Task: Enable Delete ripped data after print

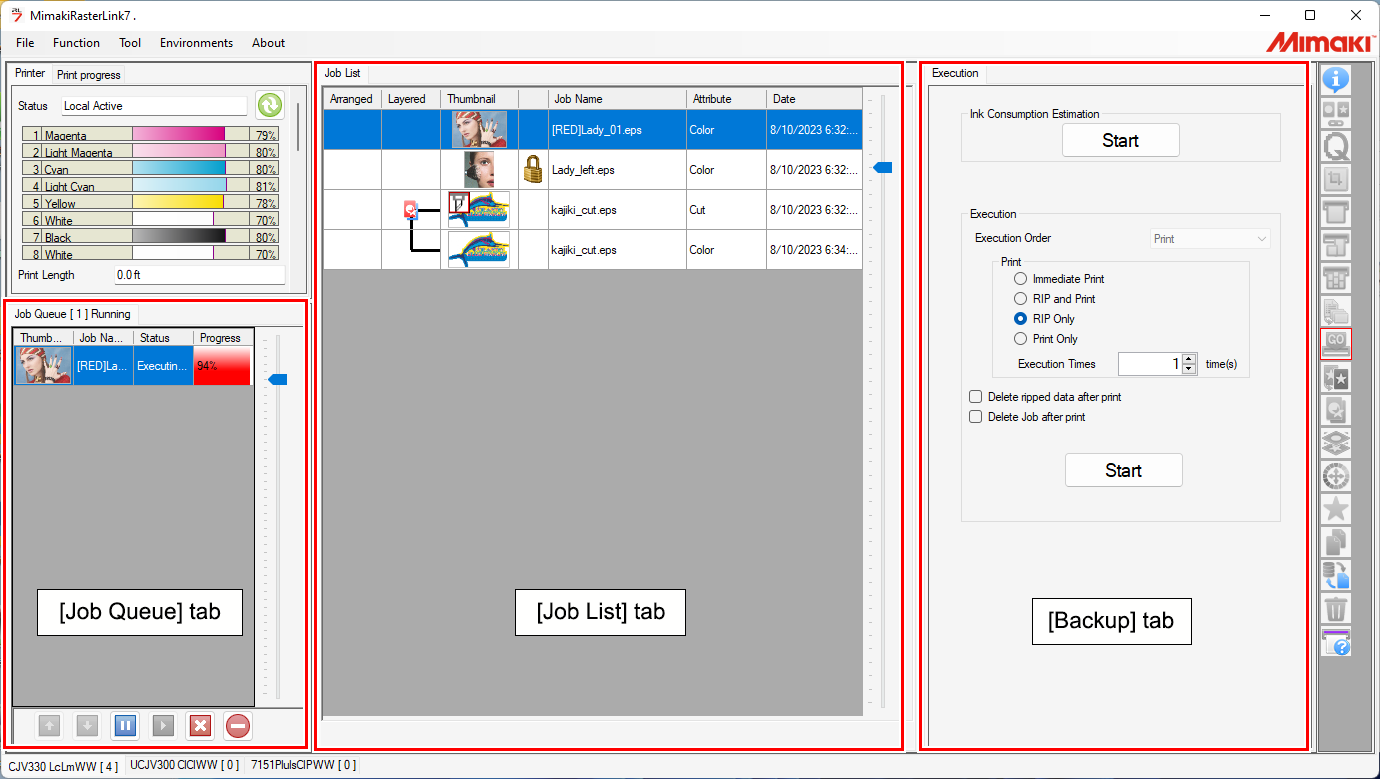Action: pyautogui.click(x=975, y=396)
